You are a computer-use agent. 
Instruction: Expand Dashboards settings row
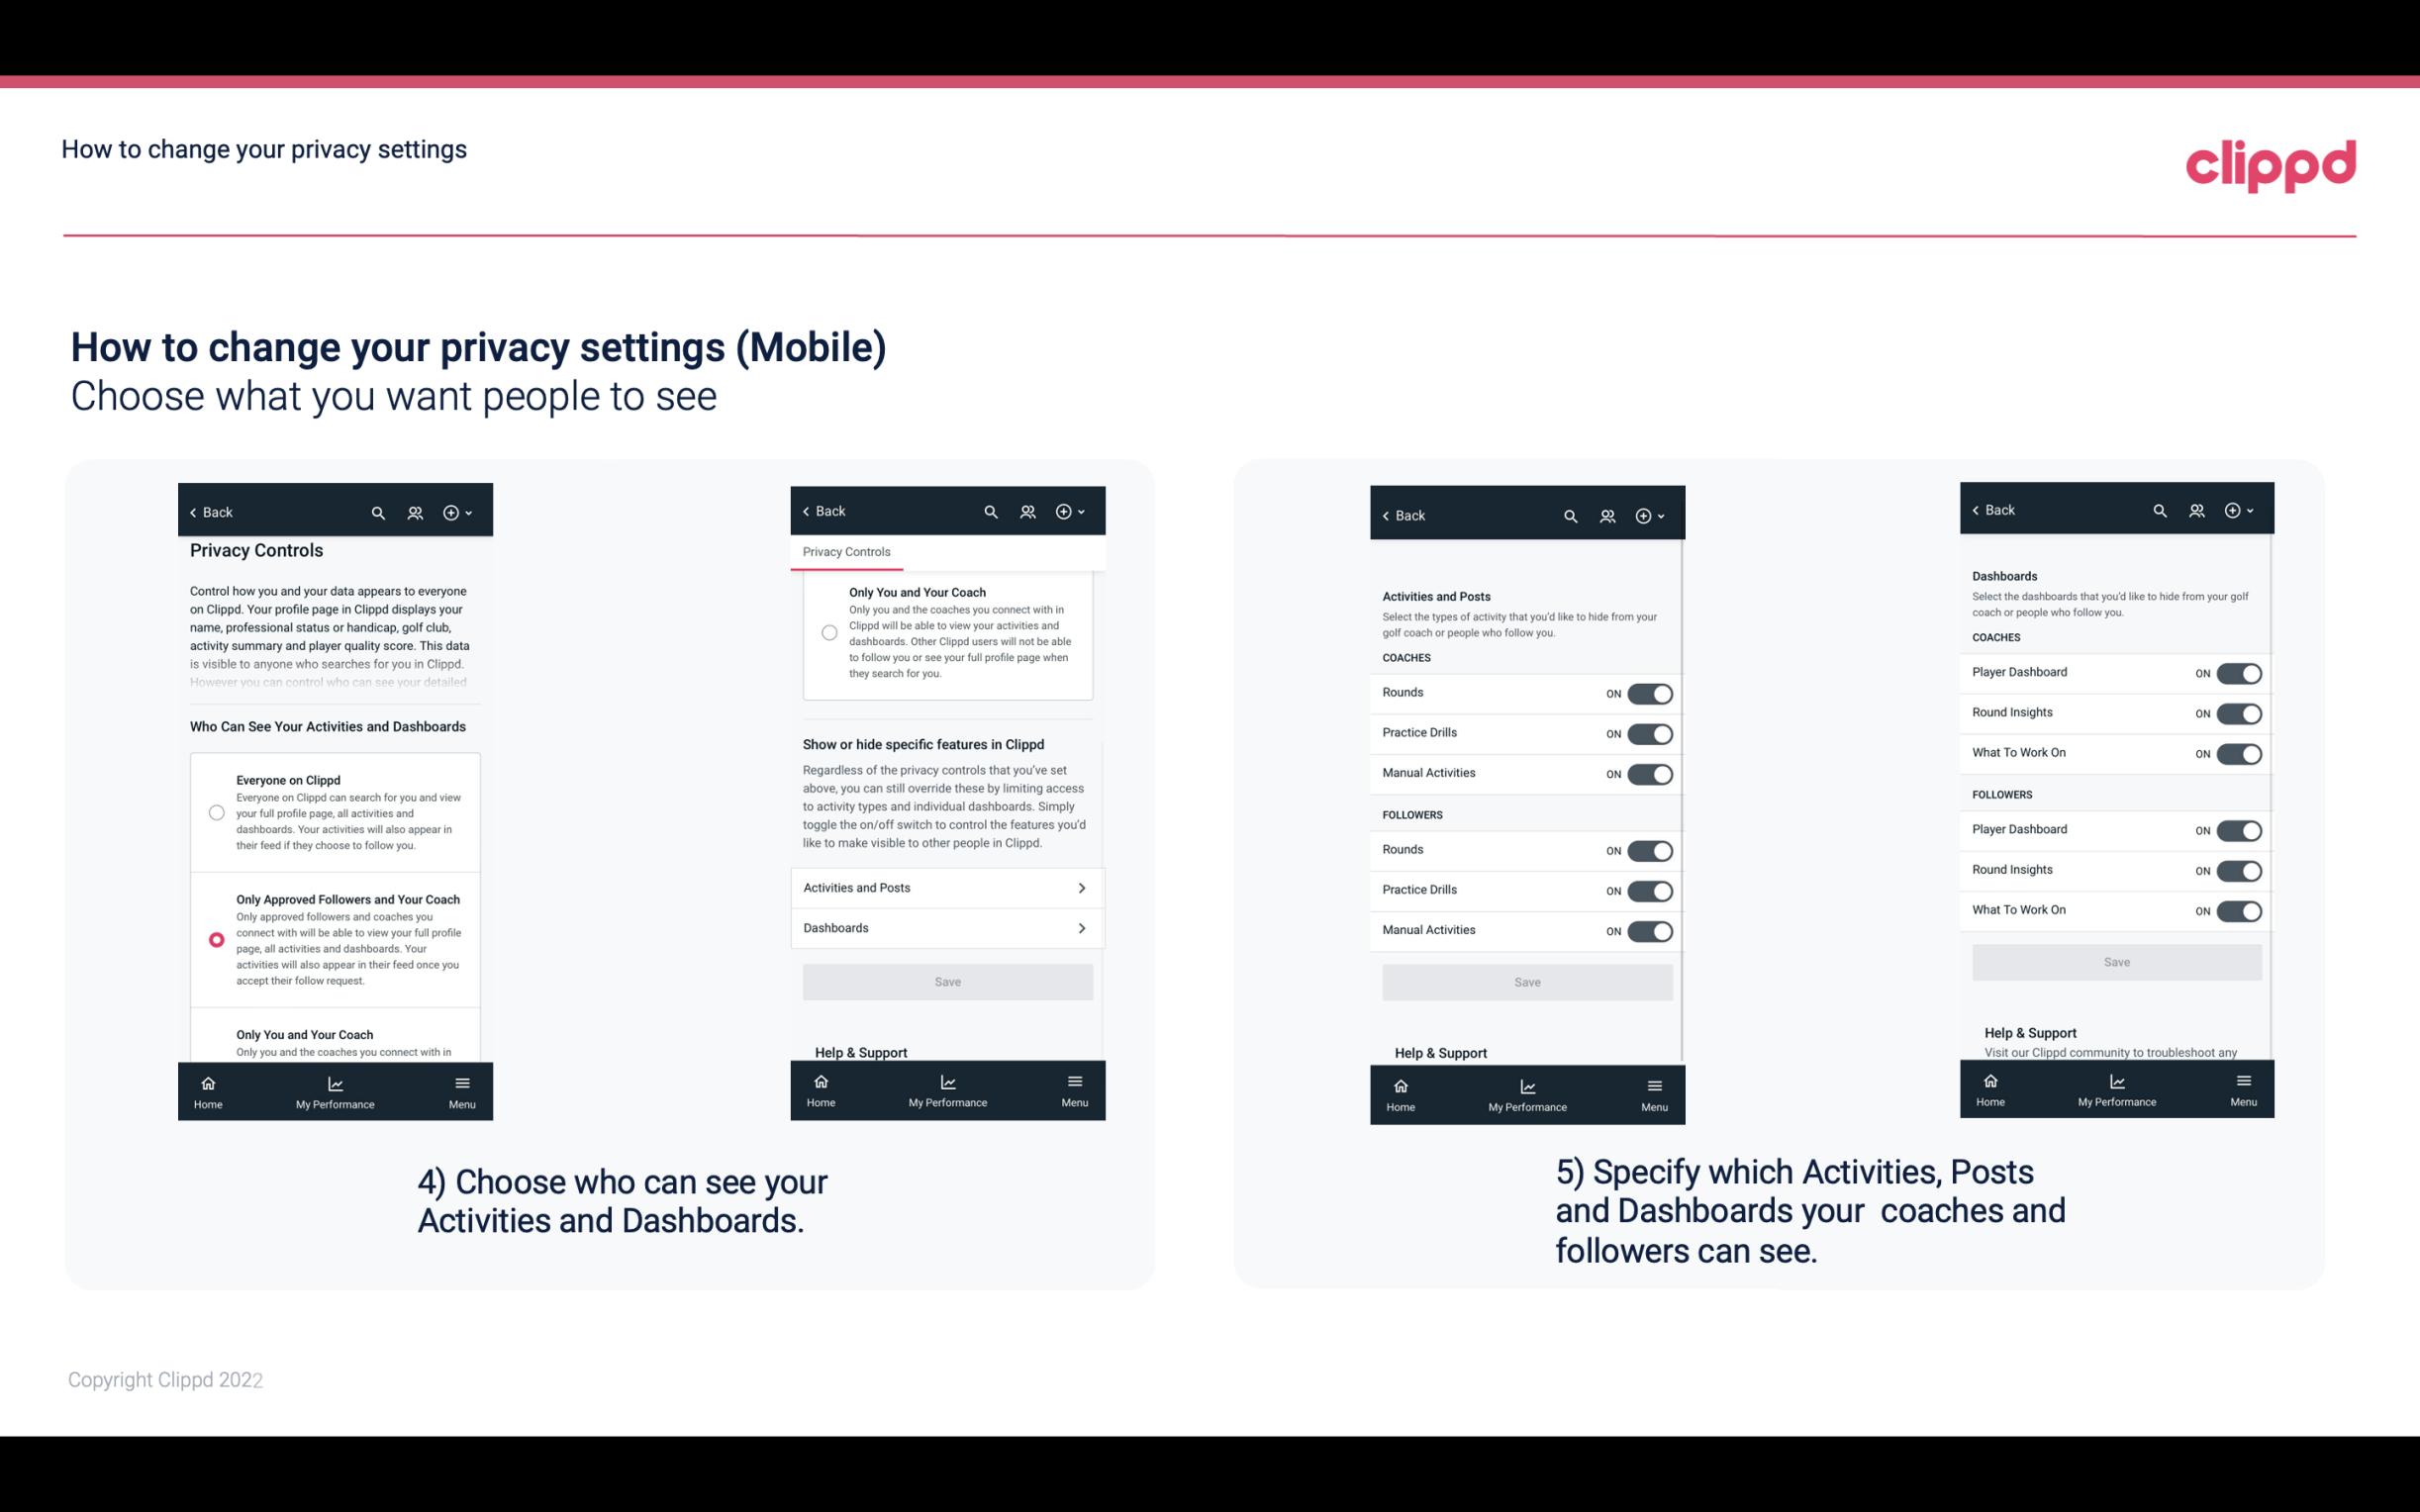946,927
